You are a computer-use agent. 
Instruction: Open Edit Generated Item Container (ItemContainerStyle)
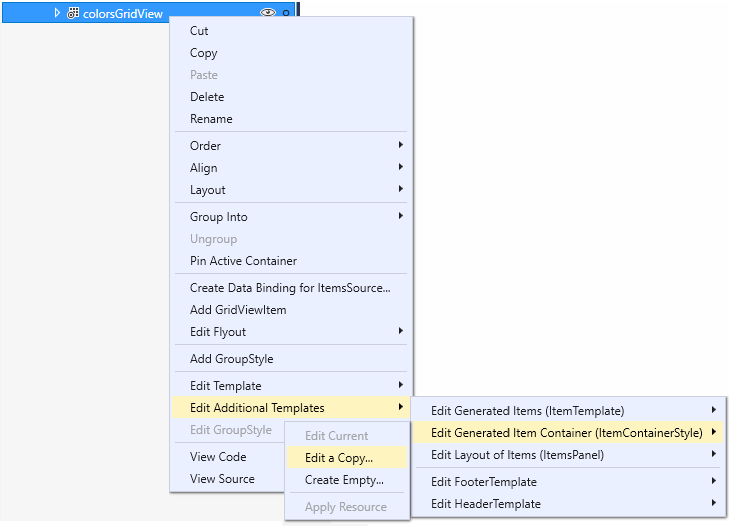pos(569,433)
